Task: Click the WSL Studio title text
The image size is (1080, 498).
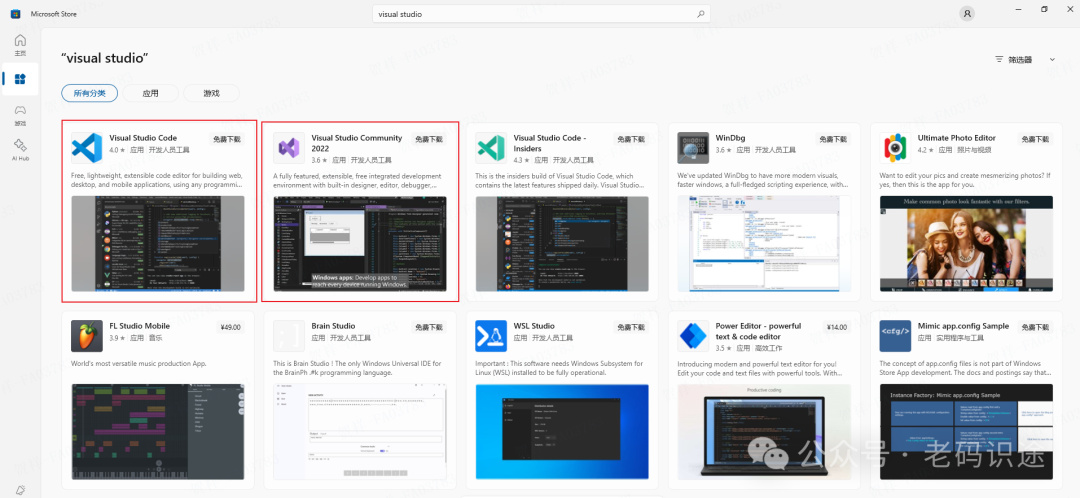Action: pos(535,326)
